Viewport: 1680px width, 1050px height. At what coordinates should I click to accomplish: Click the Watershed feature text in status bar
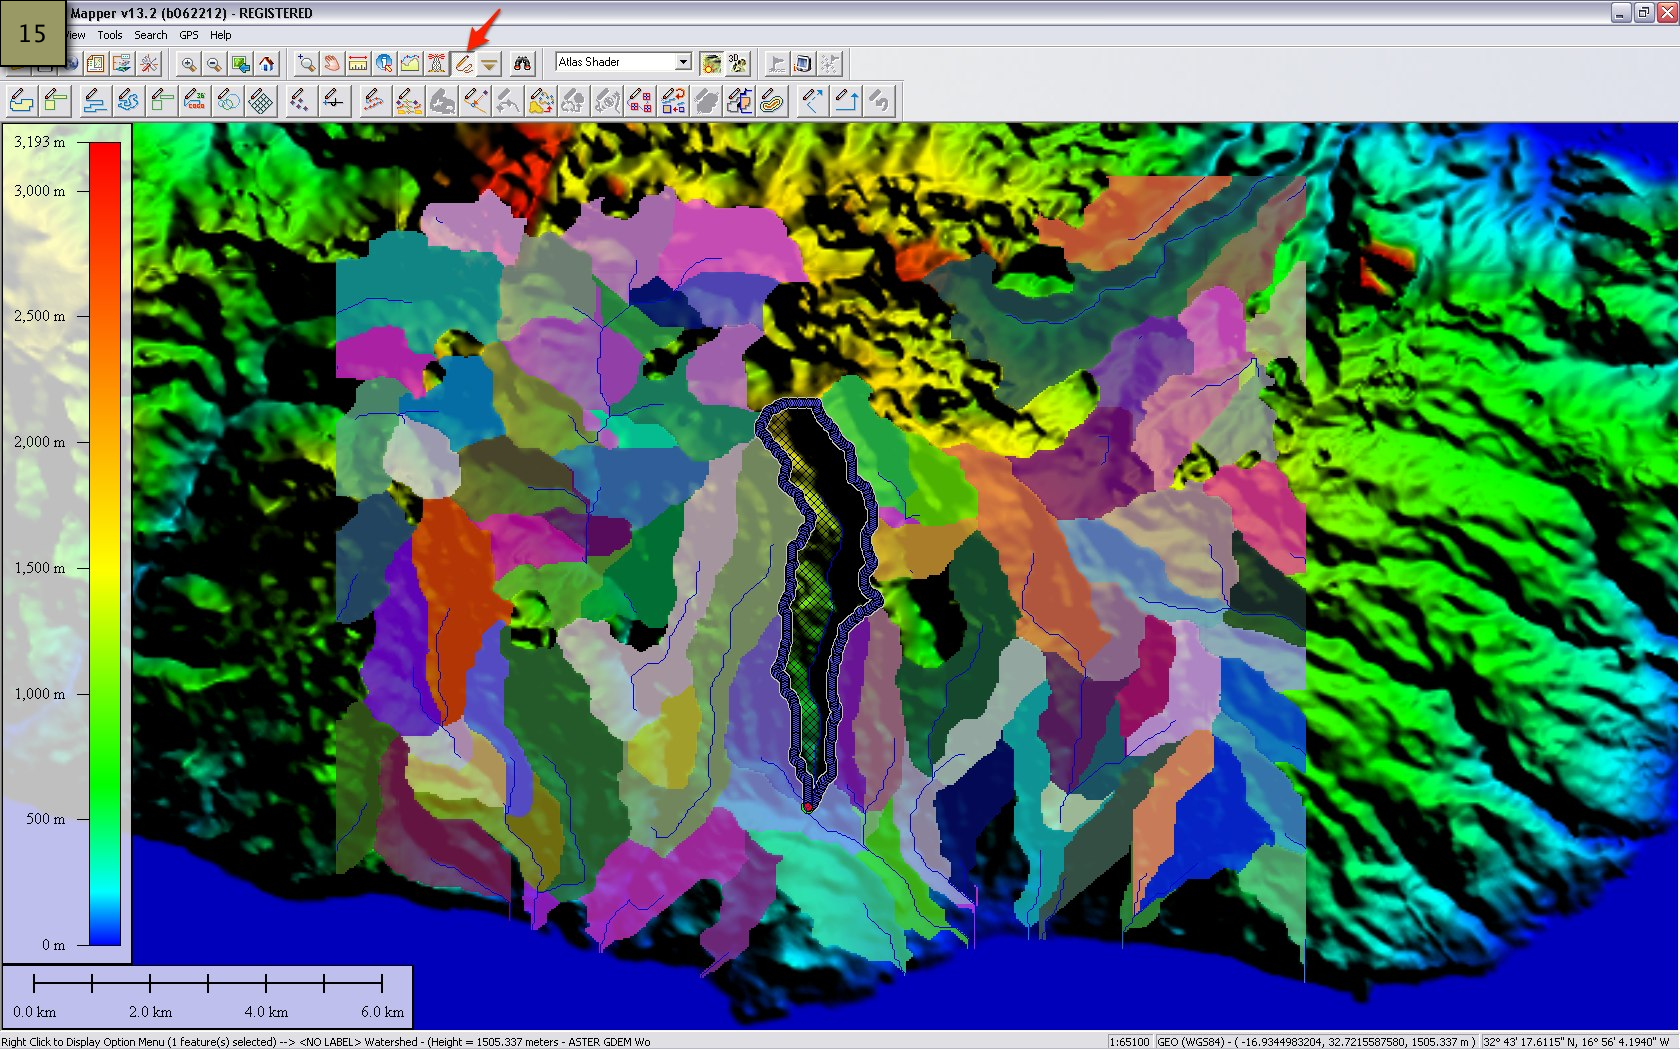(x=391, y=1042)
